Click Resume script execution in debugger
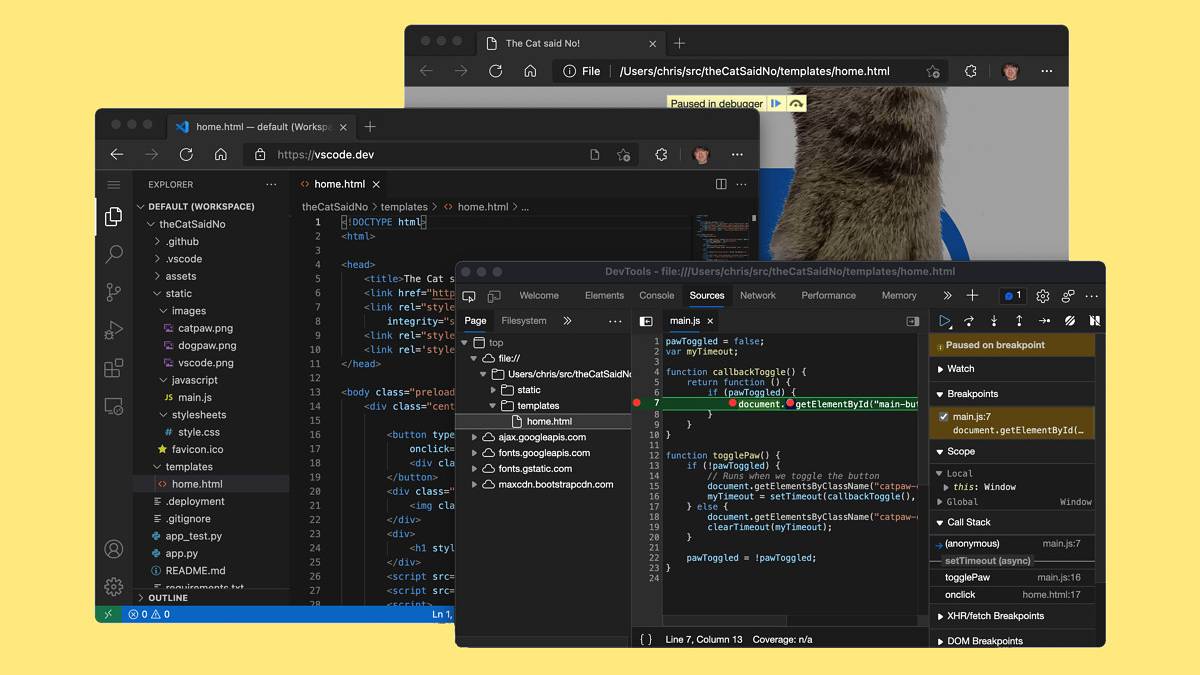1200x675 pixels. (944, 321)
